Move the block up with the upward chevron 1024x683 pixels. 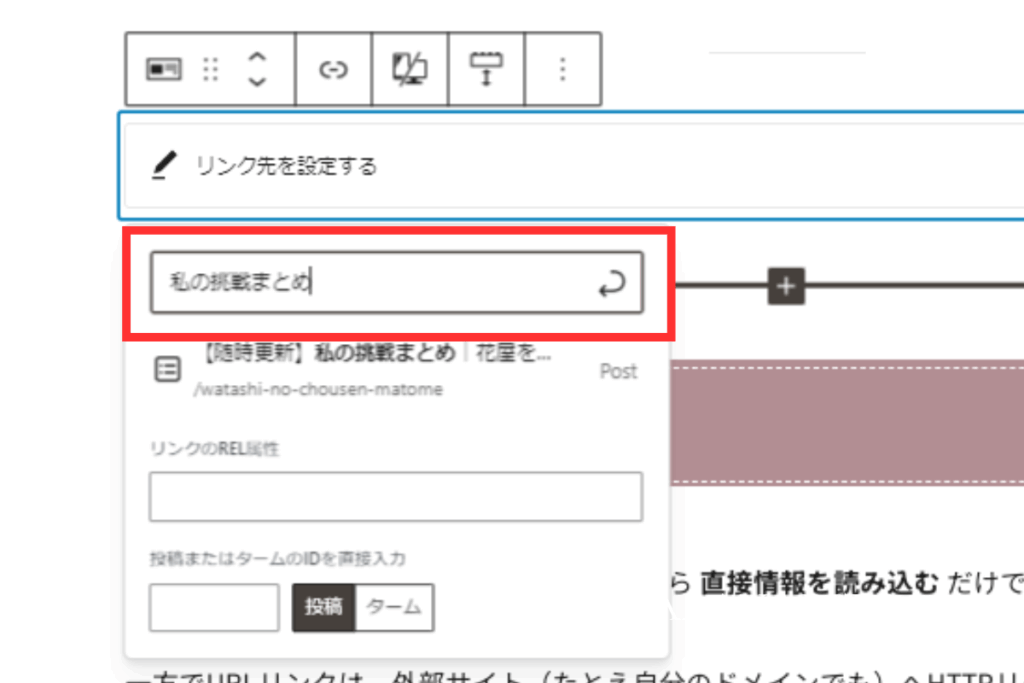tap(256, 57)
